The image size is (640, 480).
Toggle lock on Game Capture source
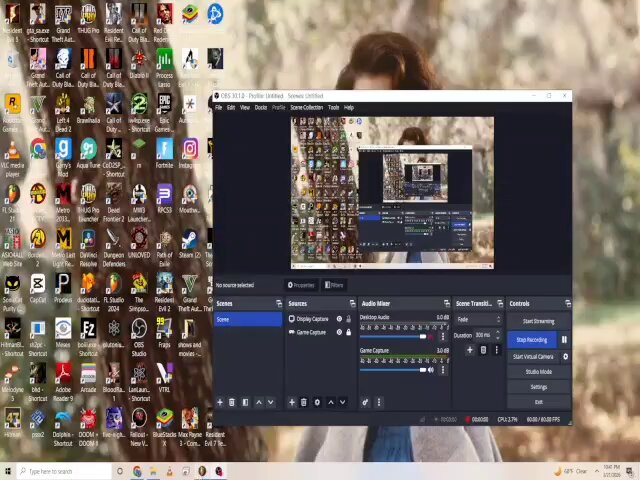[x=349, y=332]
